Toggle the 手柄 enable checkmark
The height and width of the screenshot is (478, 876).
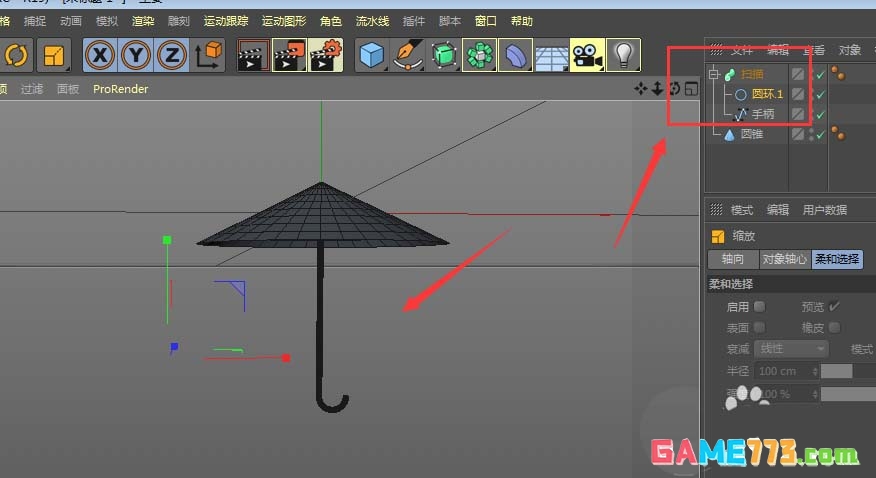tap(821, 114)
